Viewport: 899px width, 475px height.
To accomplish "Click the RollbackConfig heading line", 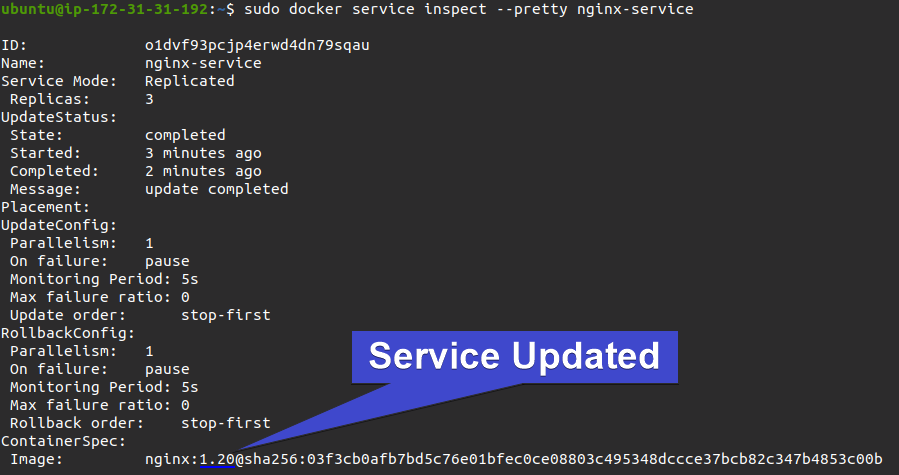I will (68, 333).
